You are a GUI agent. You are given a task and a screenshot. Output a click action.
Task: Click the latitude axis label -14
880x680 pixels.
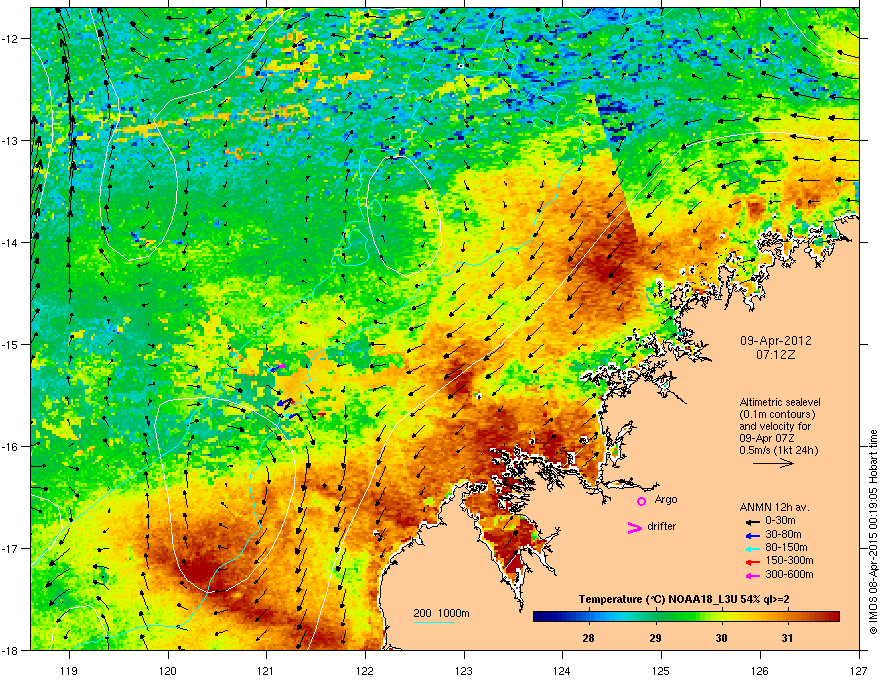pos(10,242)
